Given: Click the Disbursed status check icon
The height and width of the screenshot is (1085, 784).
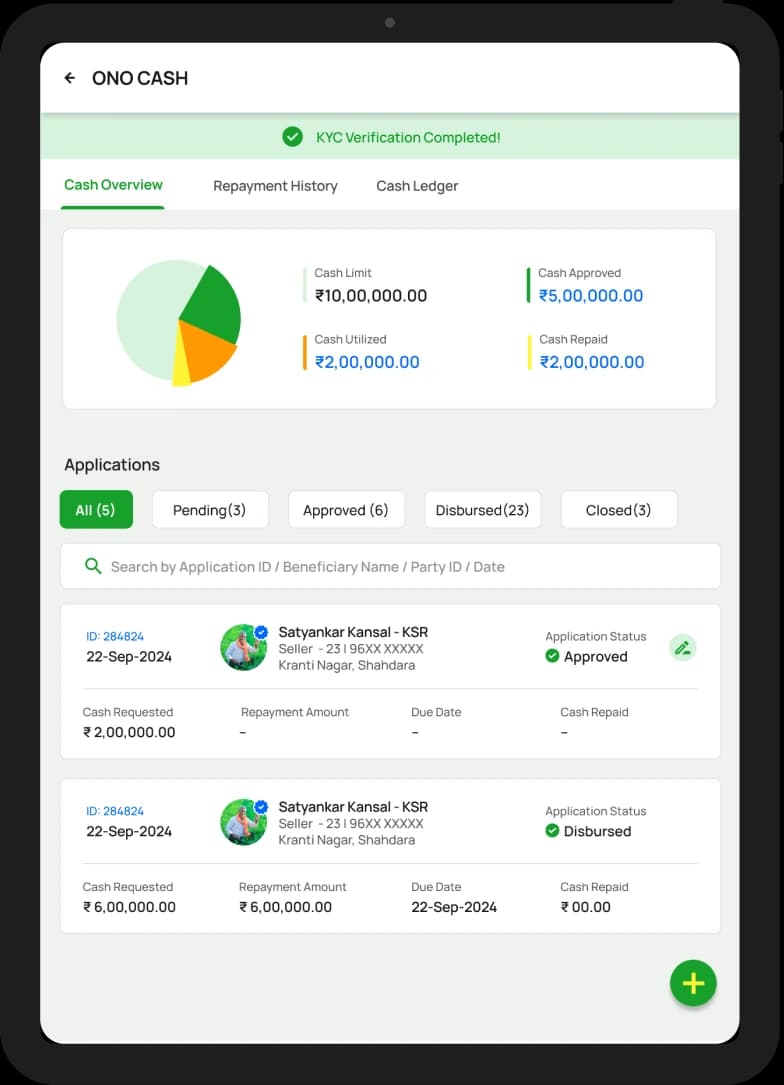Looking at the screenshot, I should coord(552,830).
